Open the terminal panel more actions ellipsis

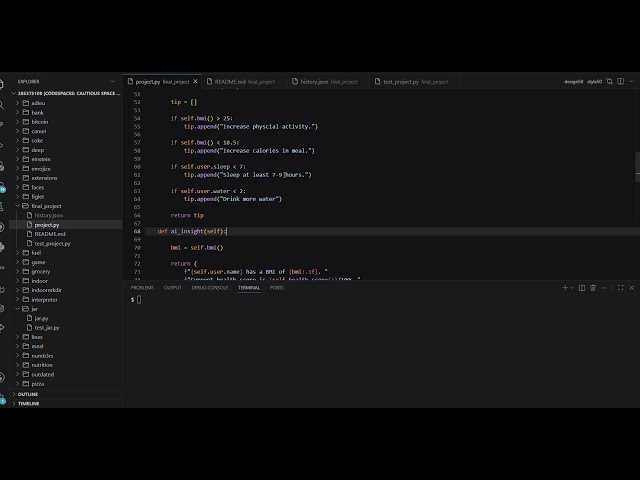[x=604, y=288]
